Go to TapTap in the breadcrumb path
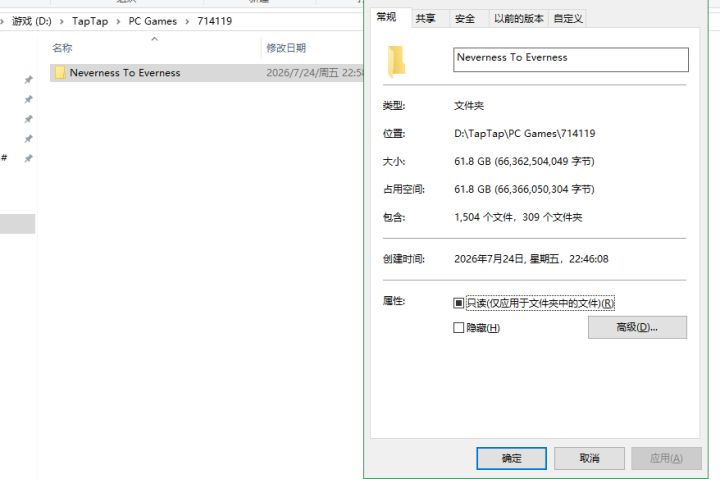 tap(90, 21)
